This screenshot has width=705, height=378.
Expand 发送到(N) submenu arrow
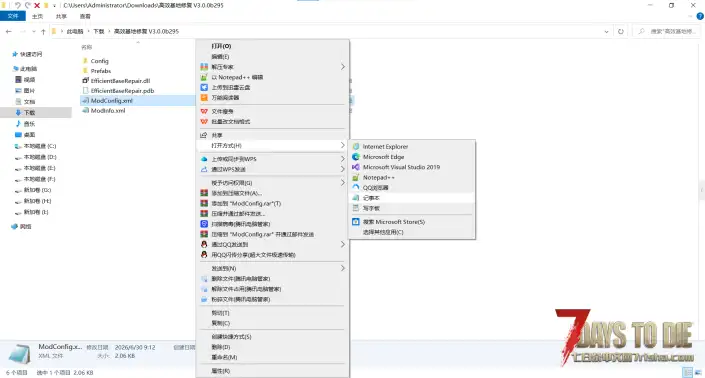coord(343,268)
